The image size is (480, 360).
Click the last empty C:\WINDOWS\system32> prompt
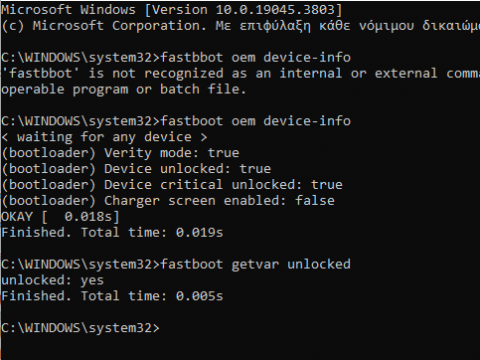[x=81, y=328]
